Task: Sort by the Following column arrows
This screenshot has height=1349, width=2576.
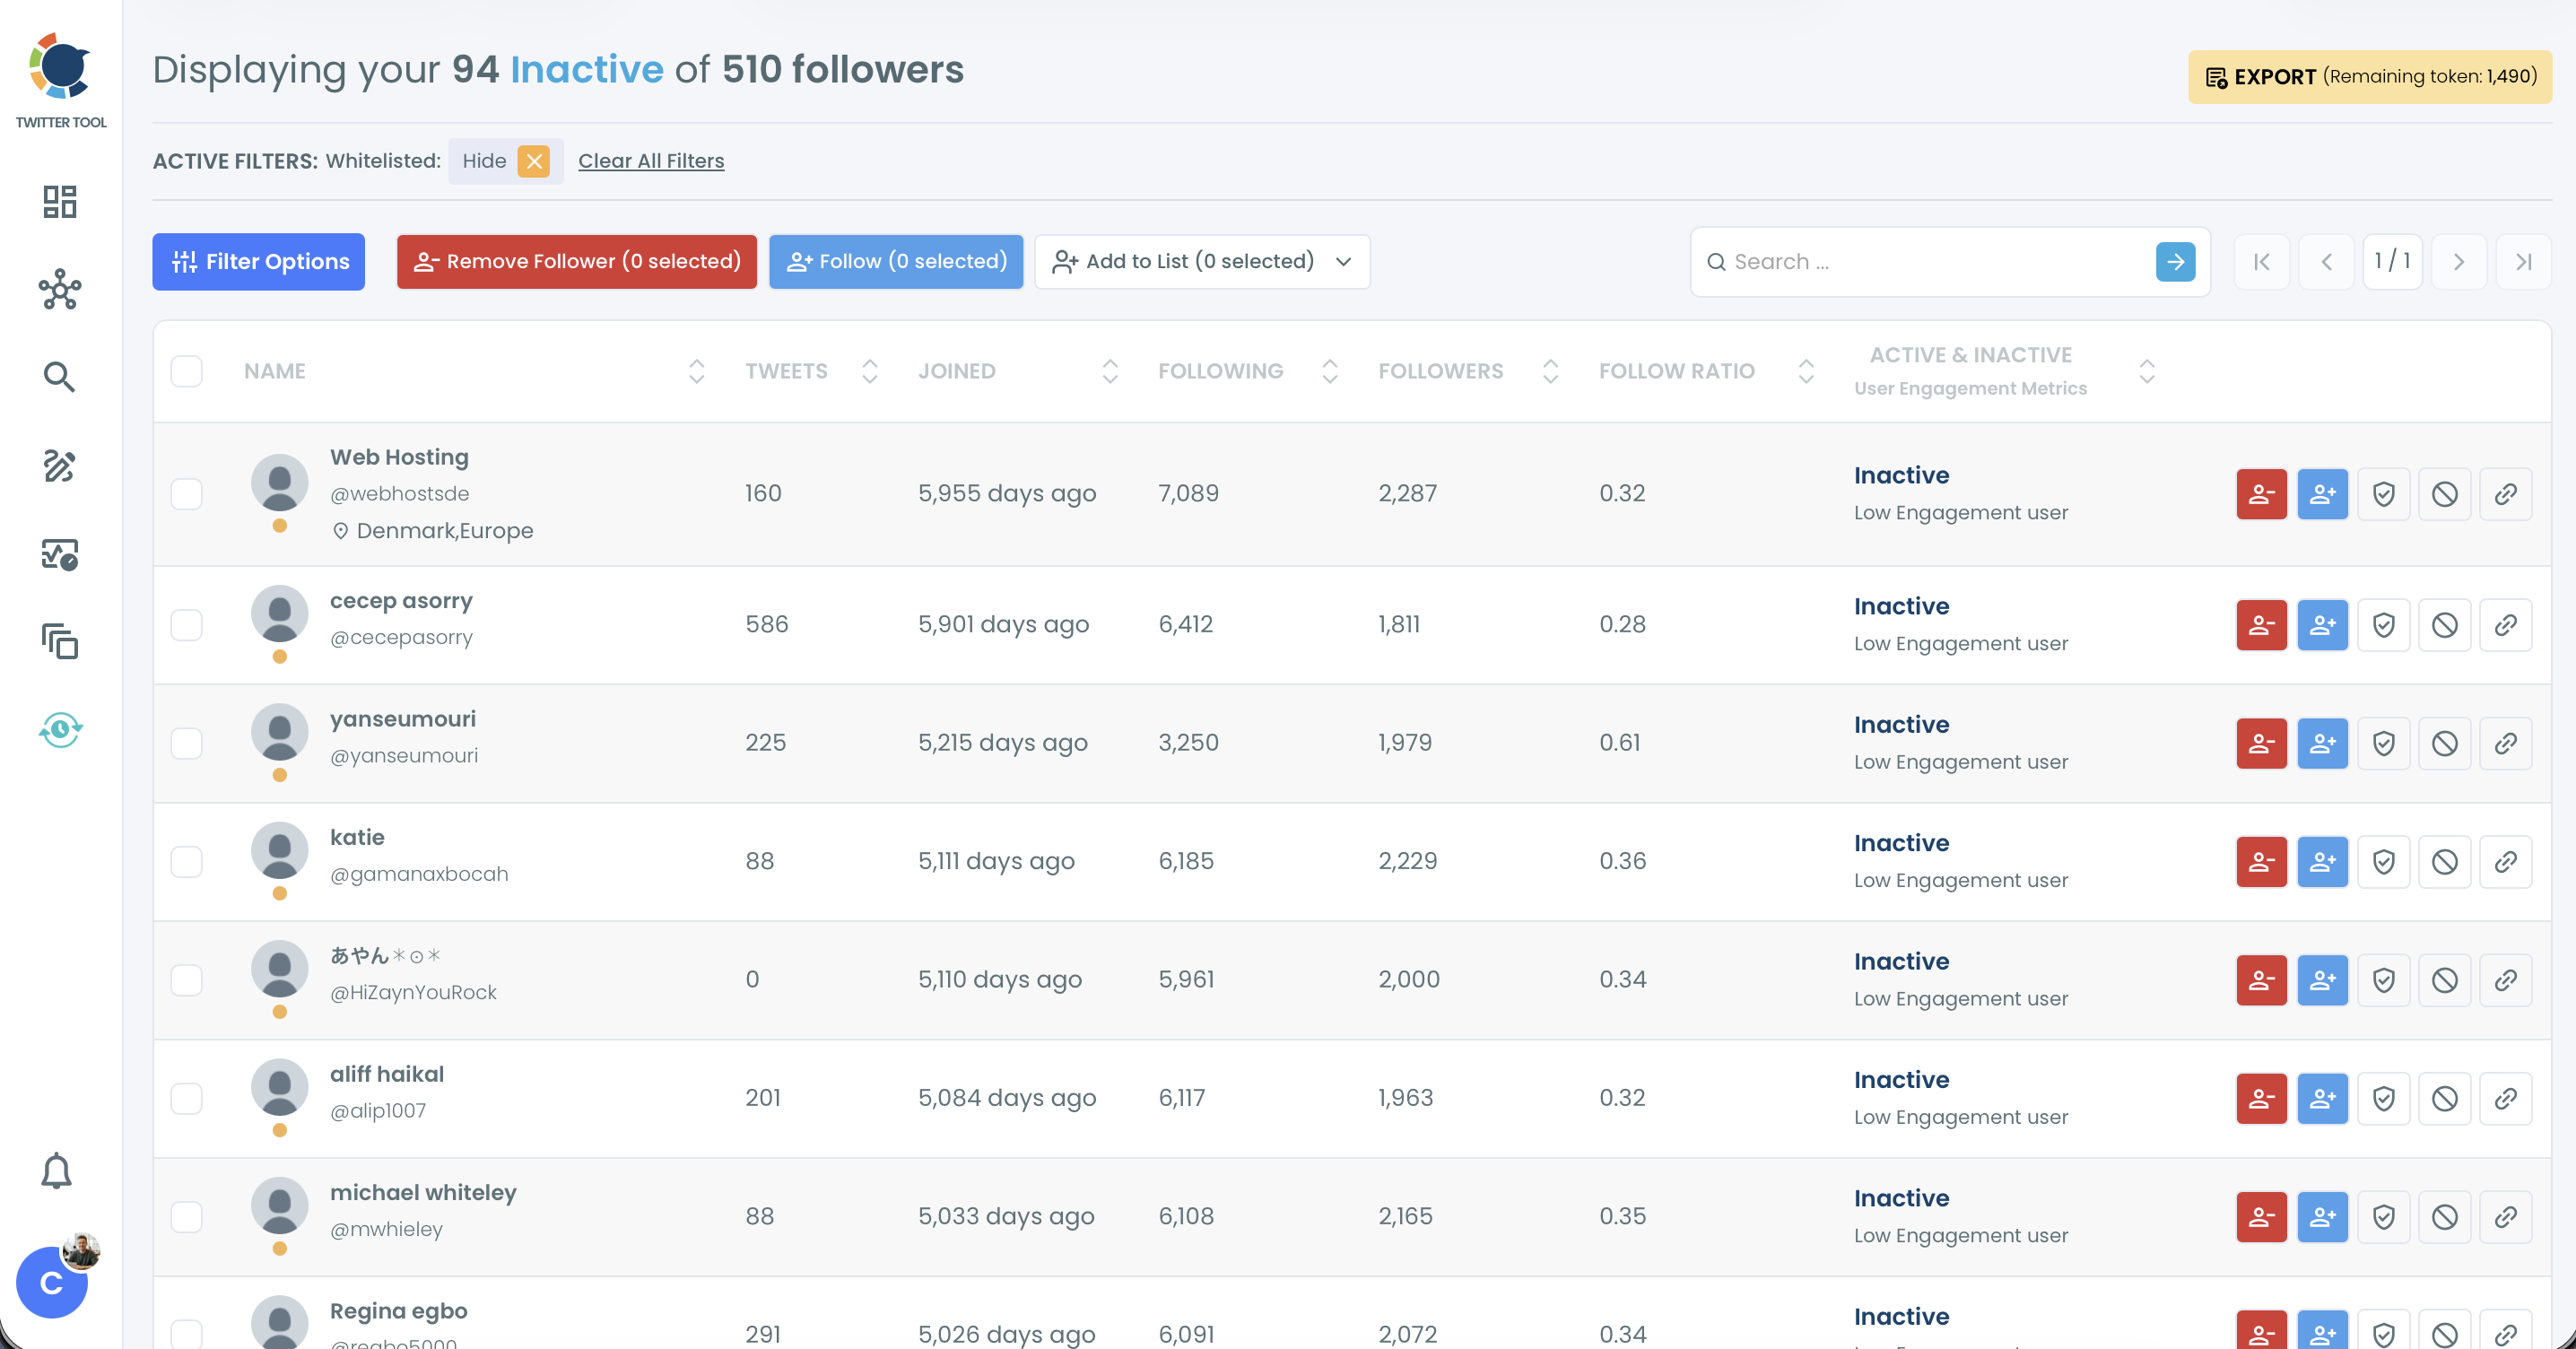Action: [x=1330, y=371]
